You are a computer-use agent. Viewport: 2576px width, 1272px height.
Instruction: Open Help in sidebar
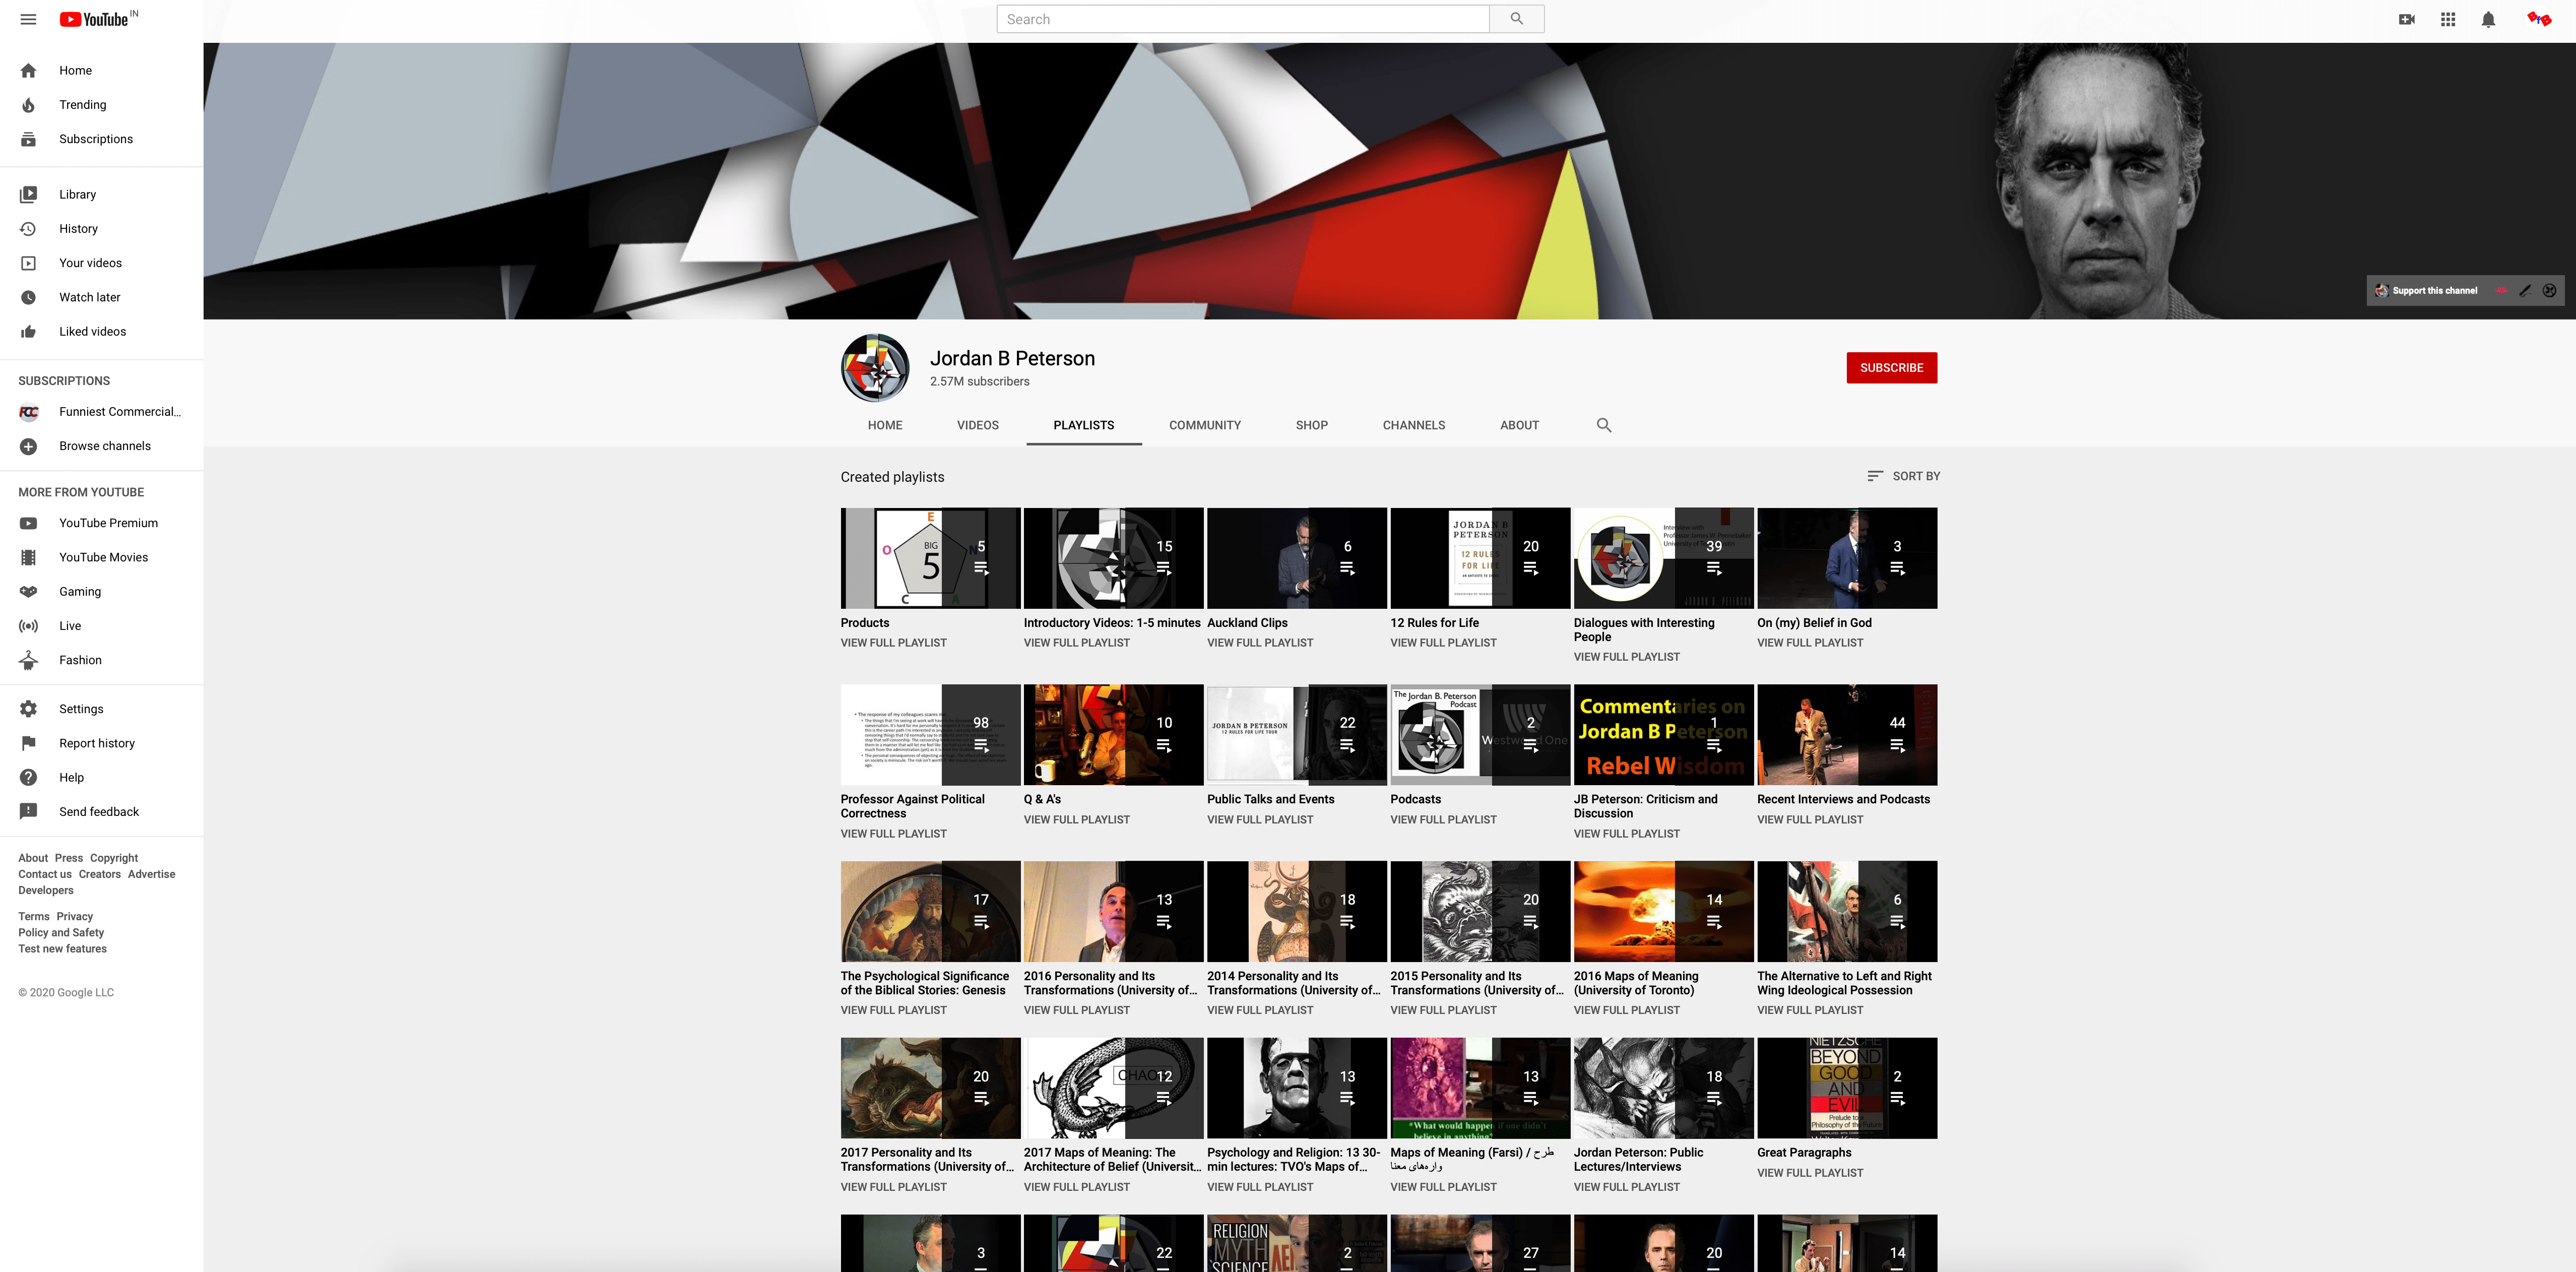(102, 778)
